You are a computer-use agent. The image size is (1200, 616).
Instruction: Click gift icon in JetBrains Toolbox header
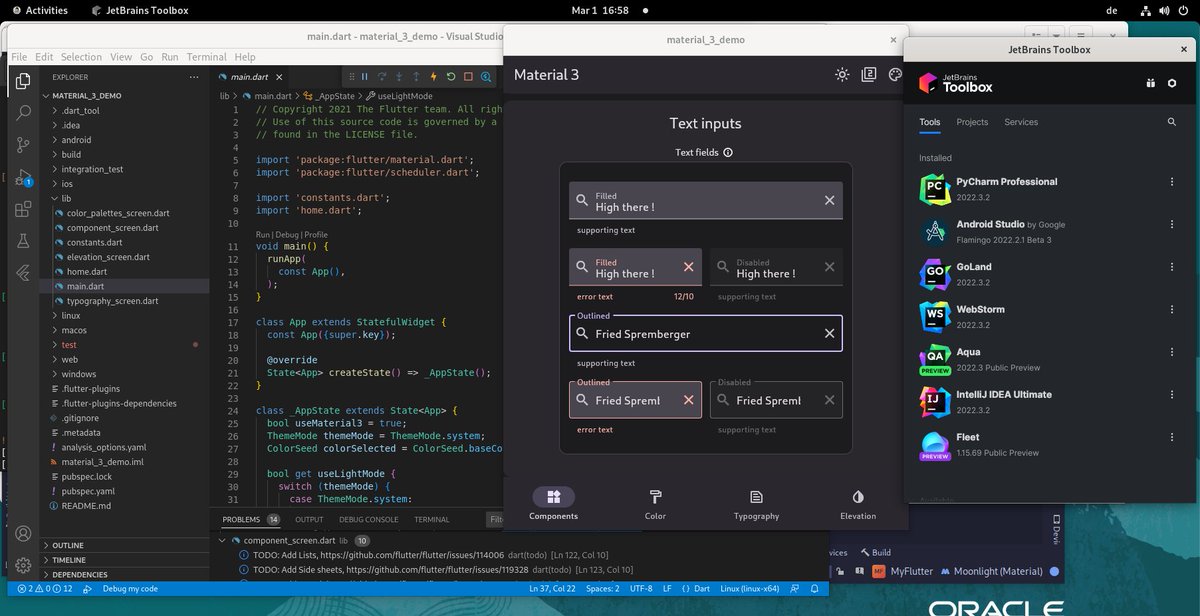tap(1150, 83)
